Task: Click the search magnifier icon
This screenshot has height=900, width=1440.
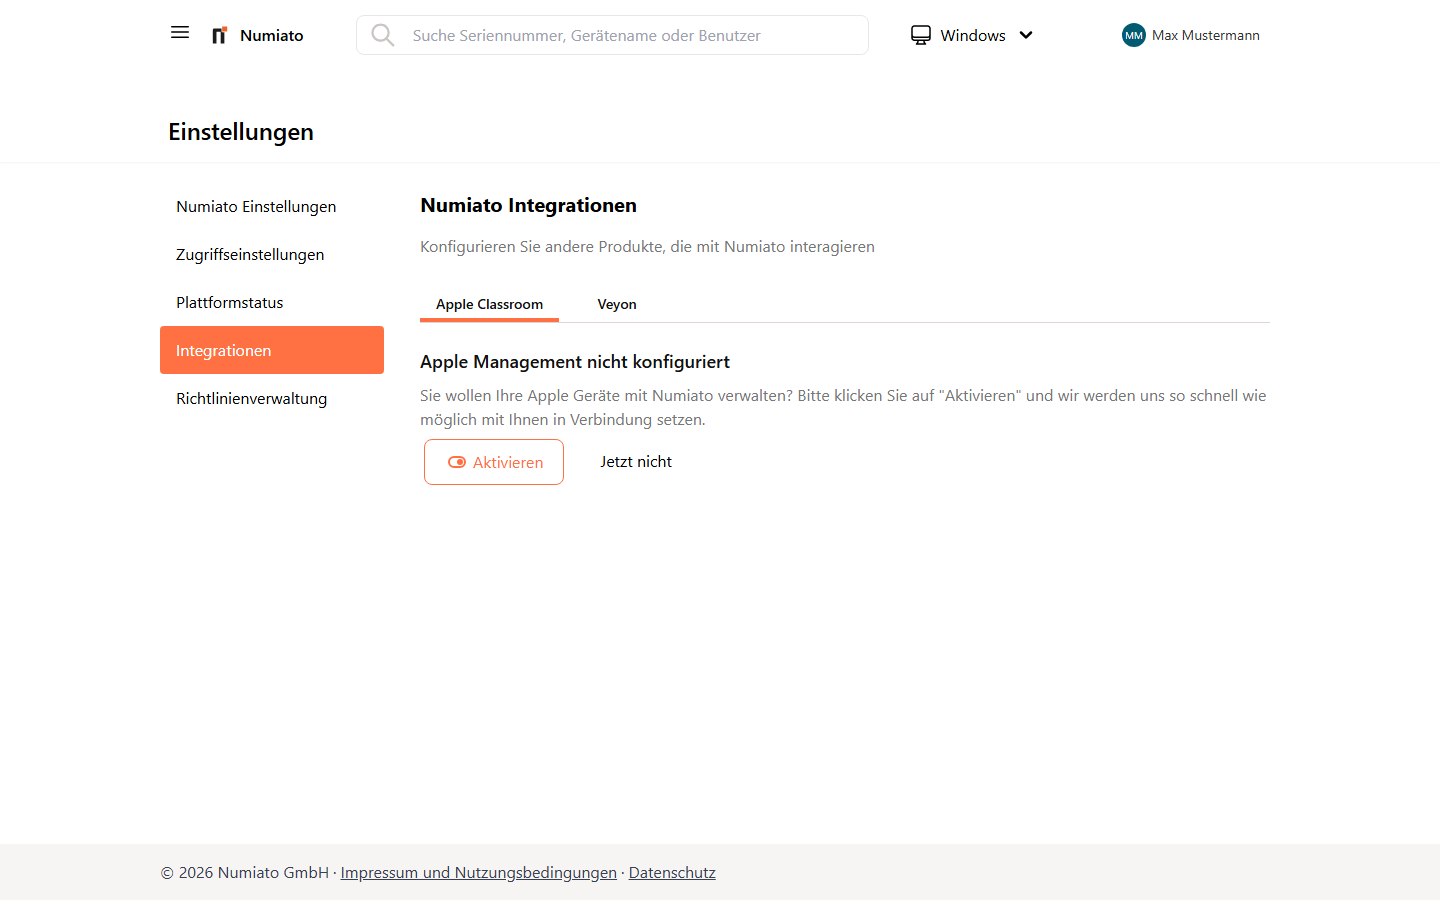Action: pyautogui.click(x=383, y=34)
